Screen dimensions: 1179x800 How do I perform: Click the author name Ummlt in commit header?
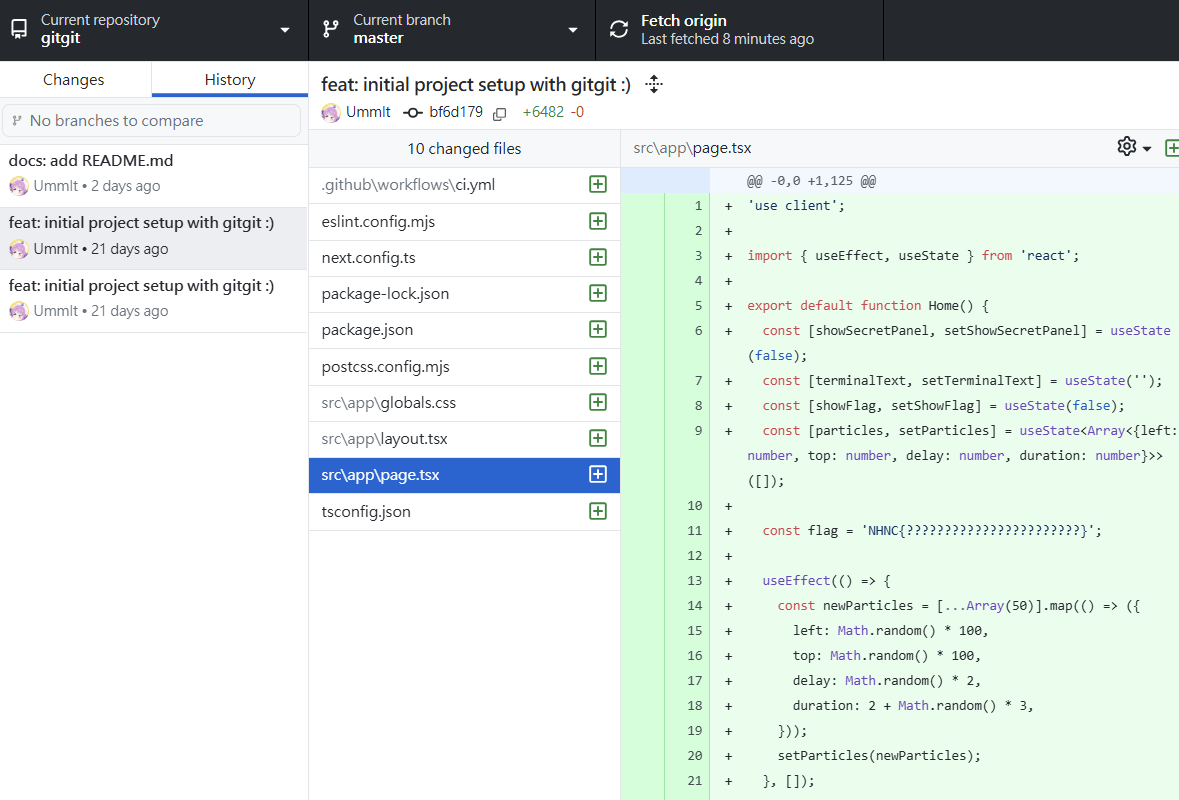point(368,112)
